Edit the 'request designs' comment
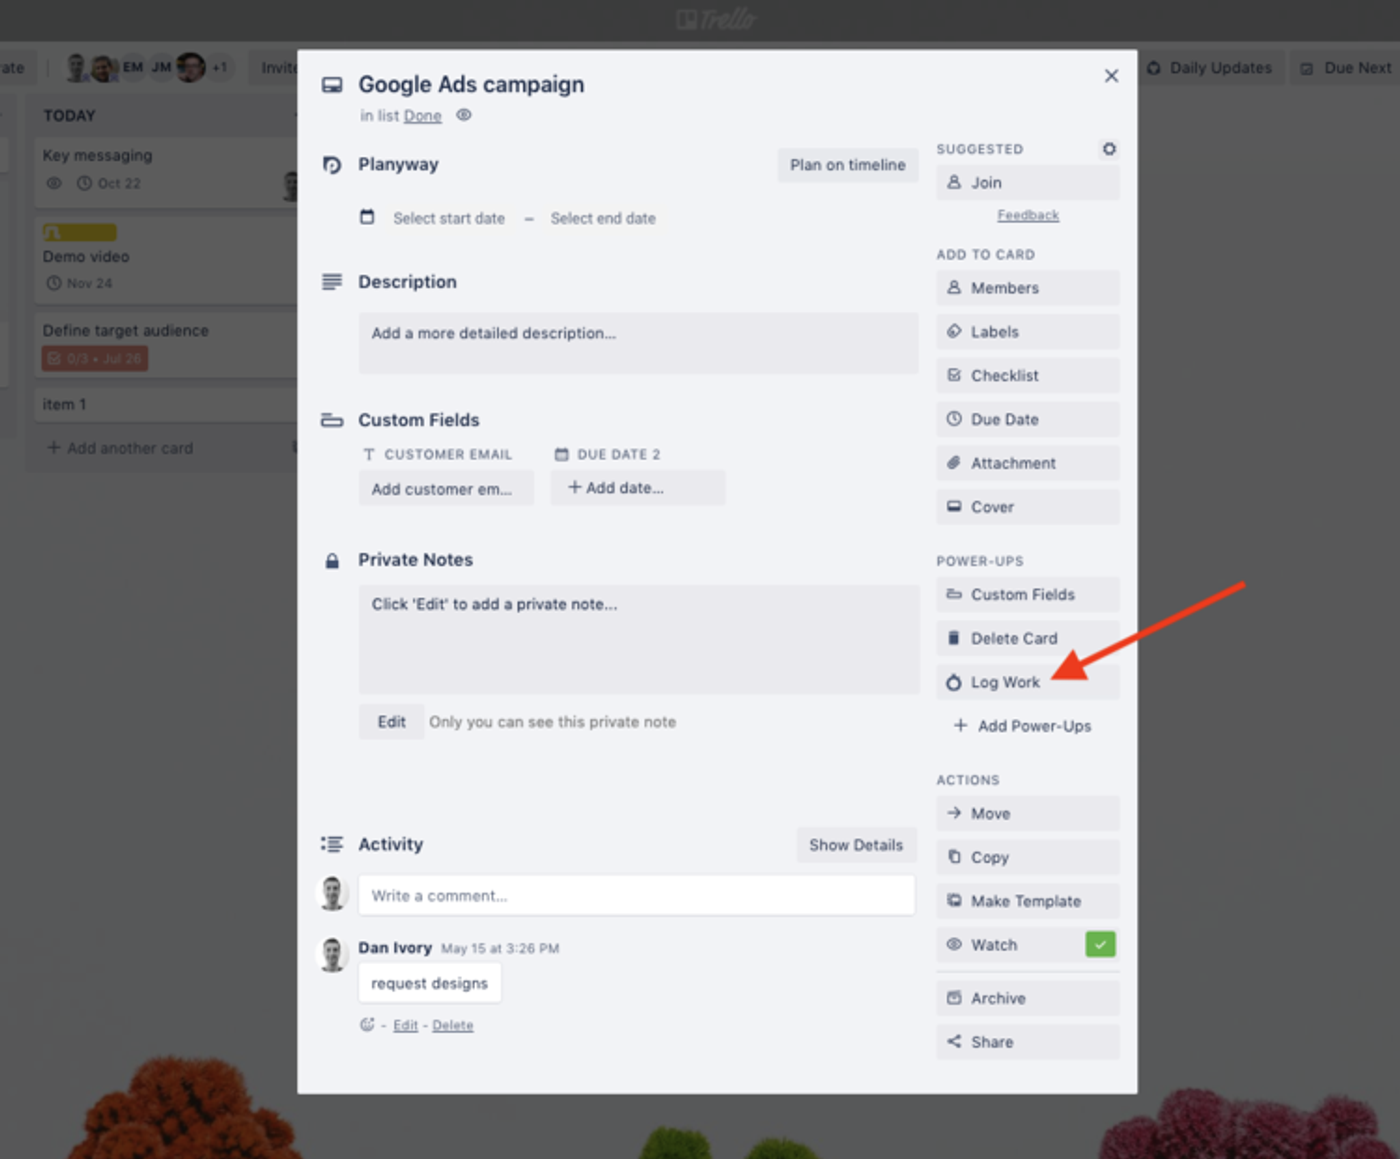Screen dimensions: 1400x1159 (x=405, y=1025)
